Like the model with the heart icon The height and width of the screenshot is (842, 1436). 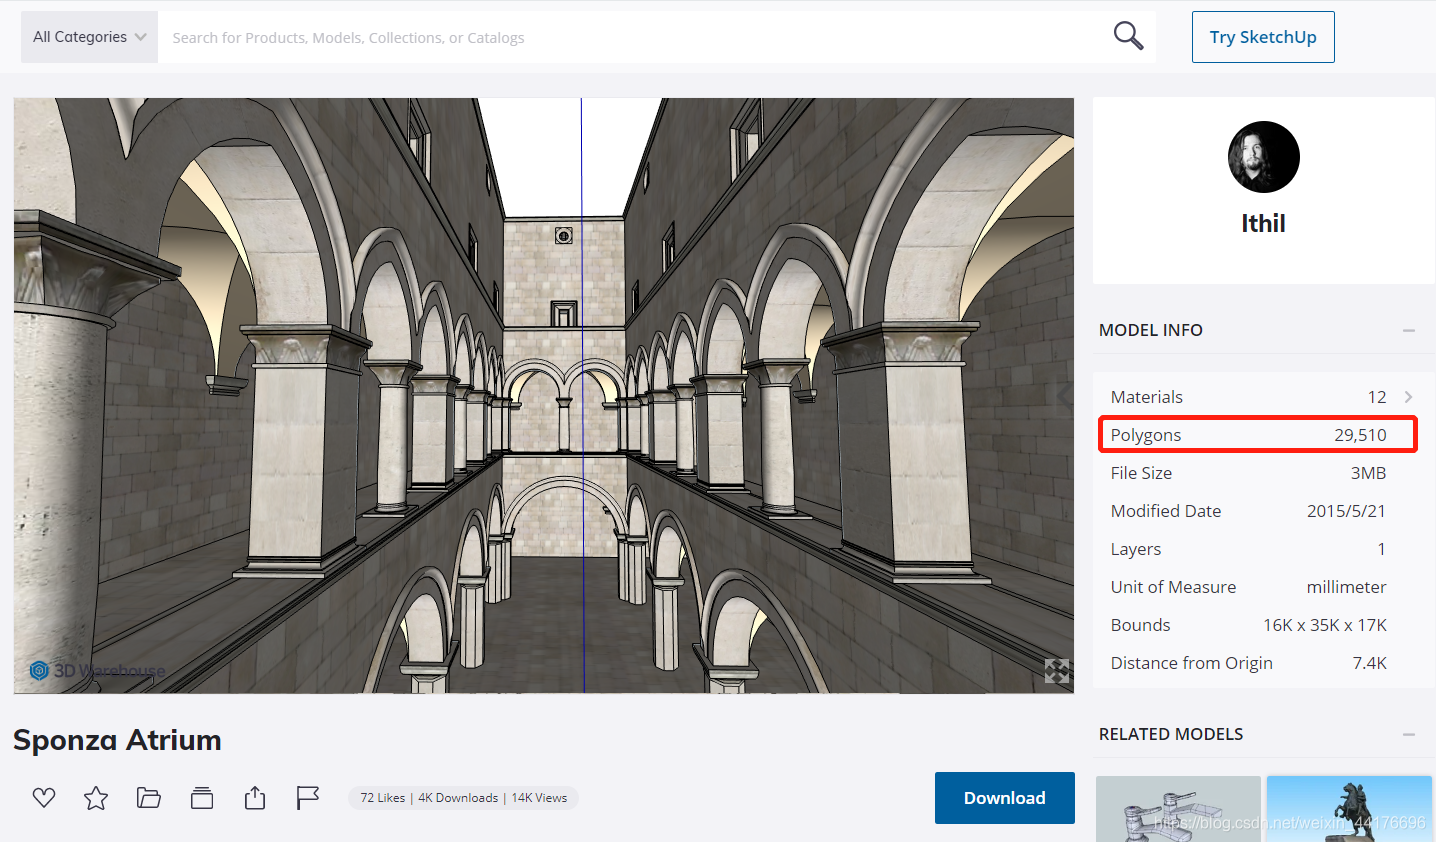coord(44,797)
